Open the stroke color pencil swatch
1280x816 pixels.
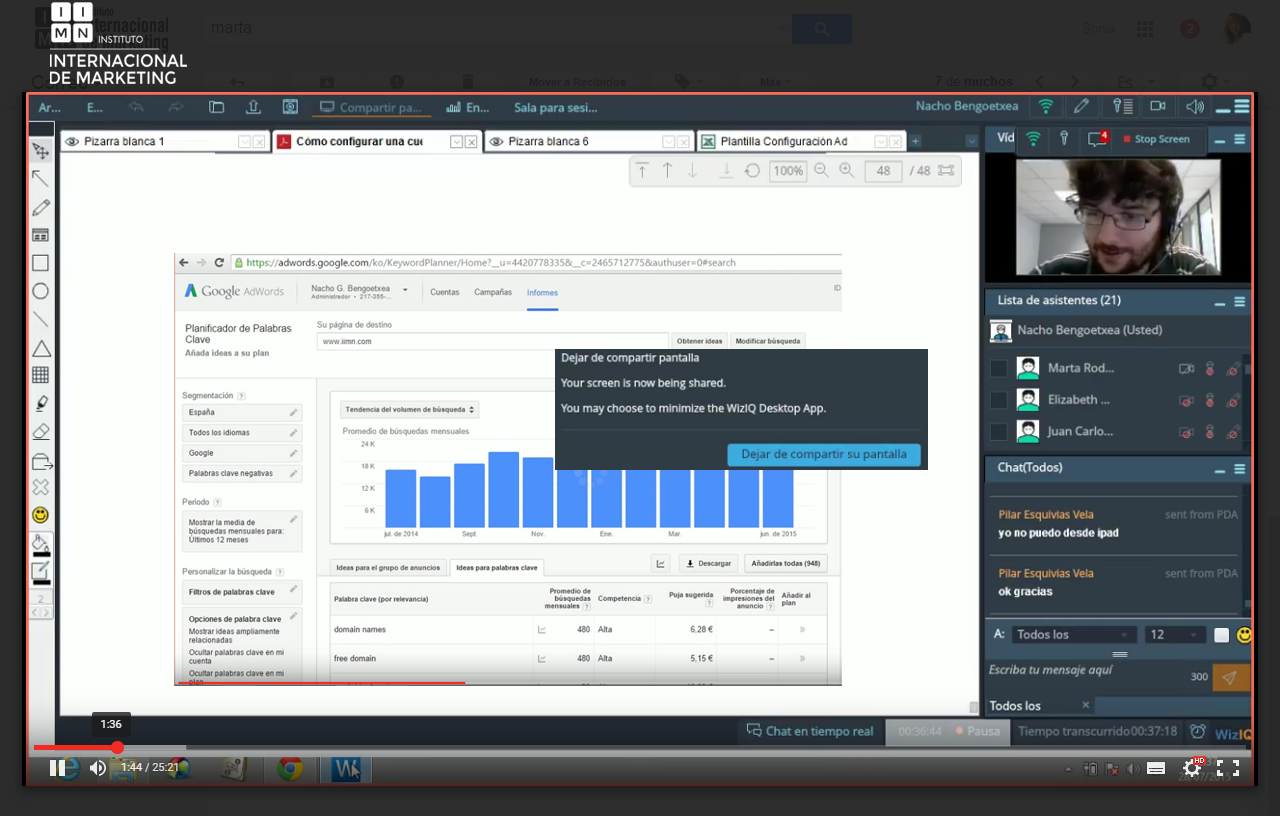[x=41, y=573]
